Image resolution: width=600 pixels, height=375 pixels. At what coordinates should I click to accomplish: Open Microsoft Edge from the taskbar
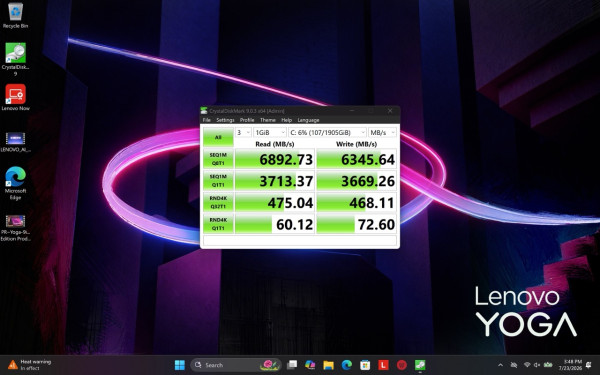(347, 365)
